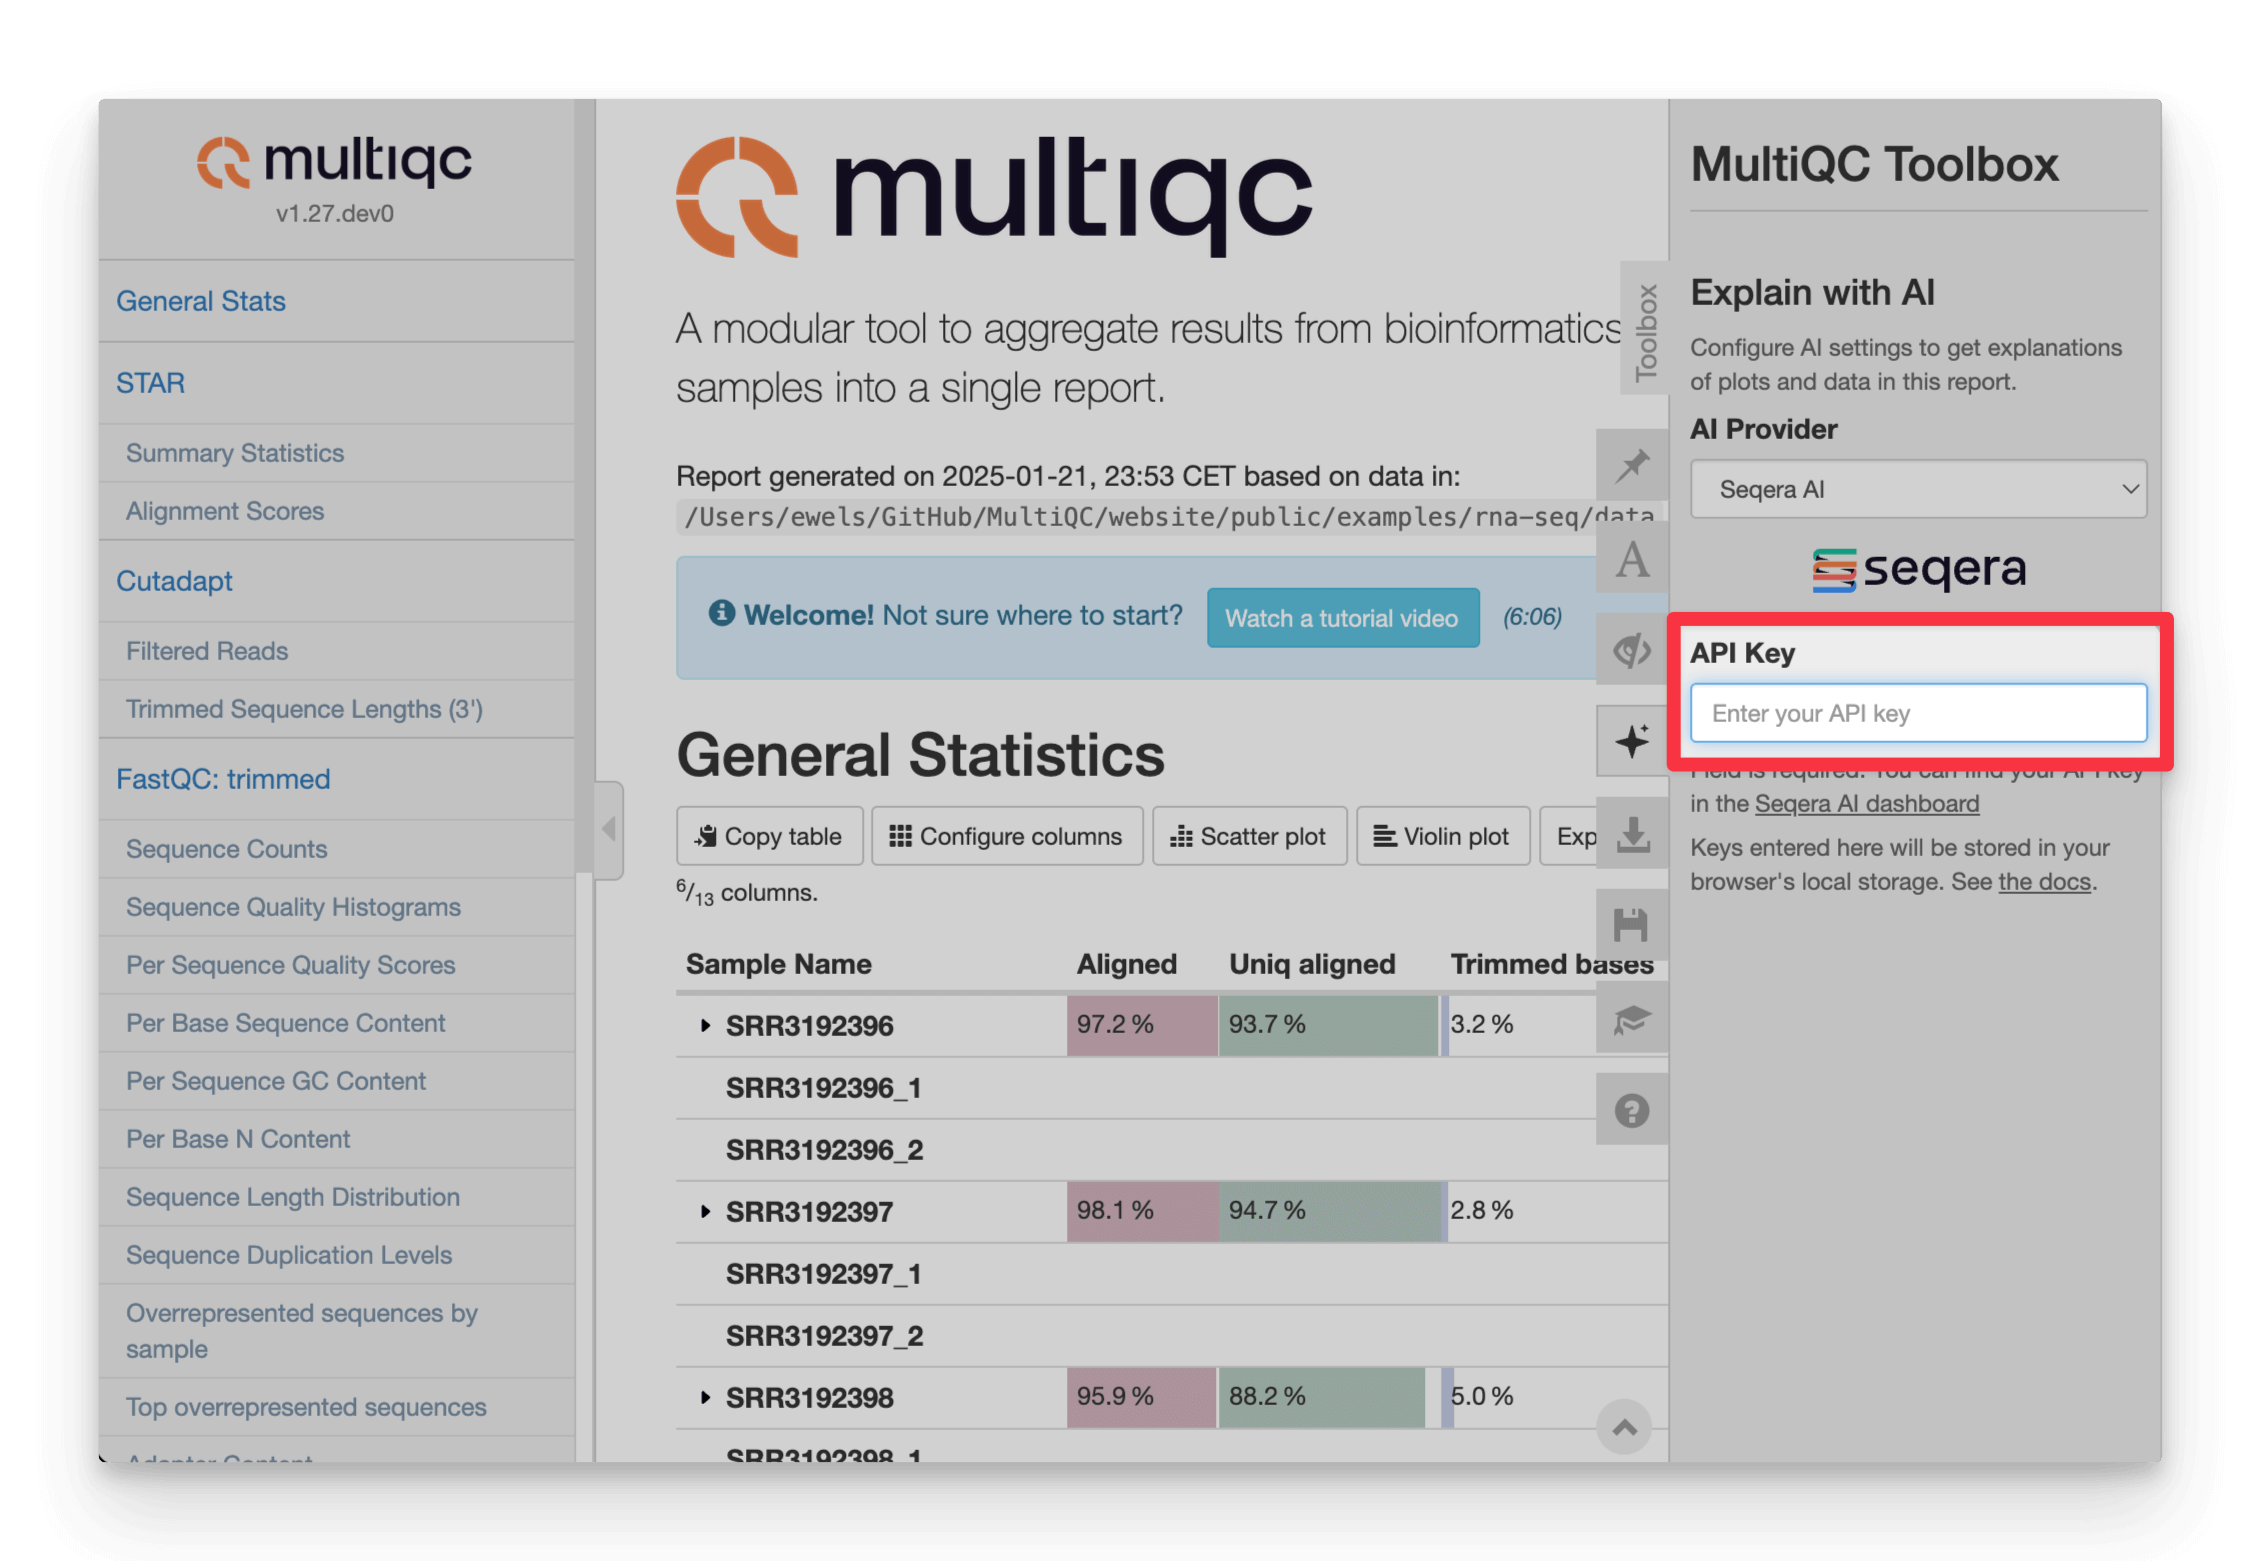Click the pin/anchor toolbox icon
2261x1561 pixels.
tap(1632, 469)
